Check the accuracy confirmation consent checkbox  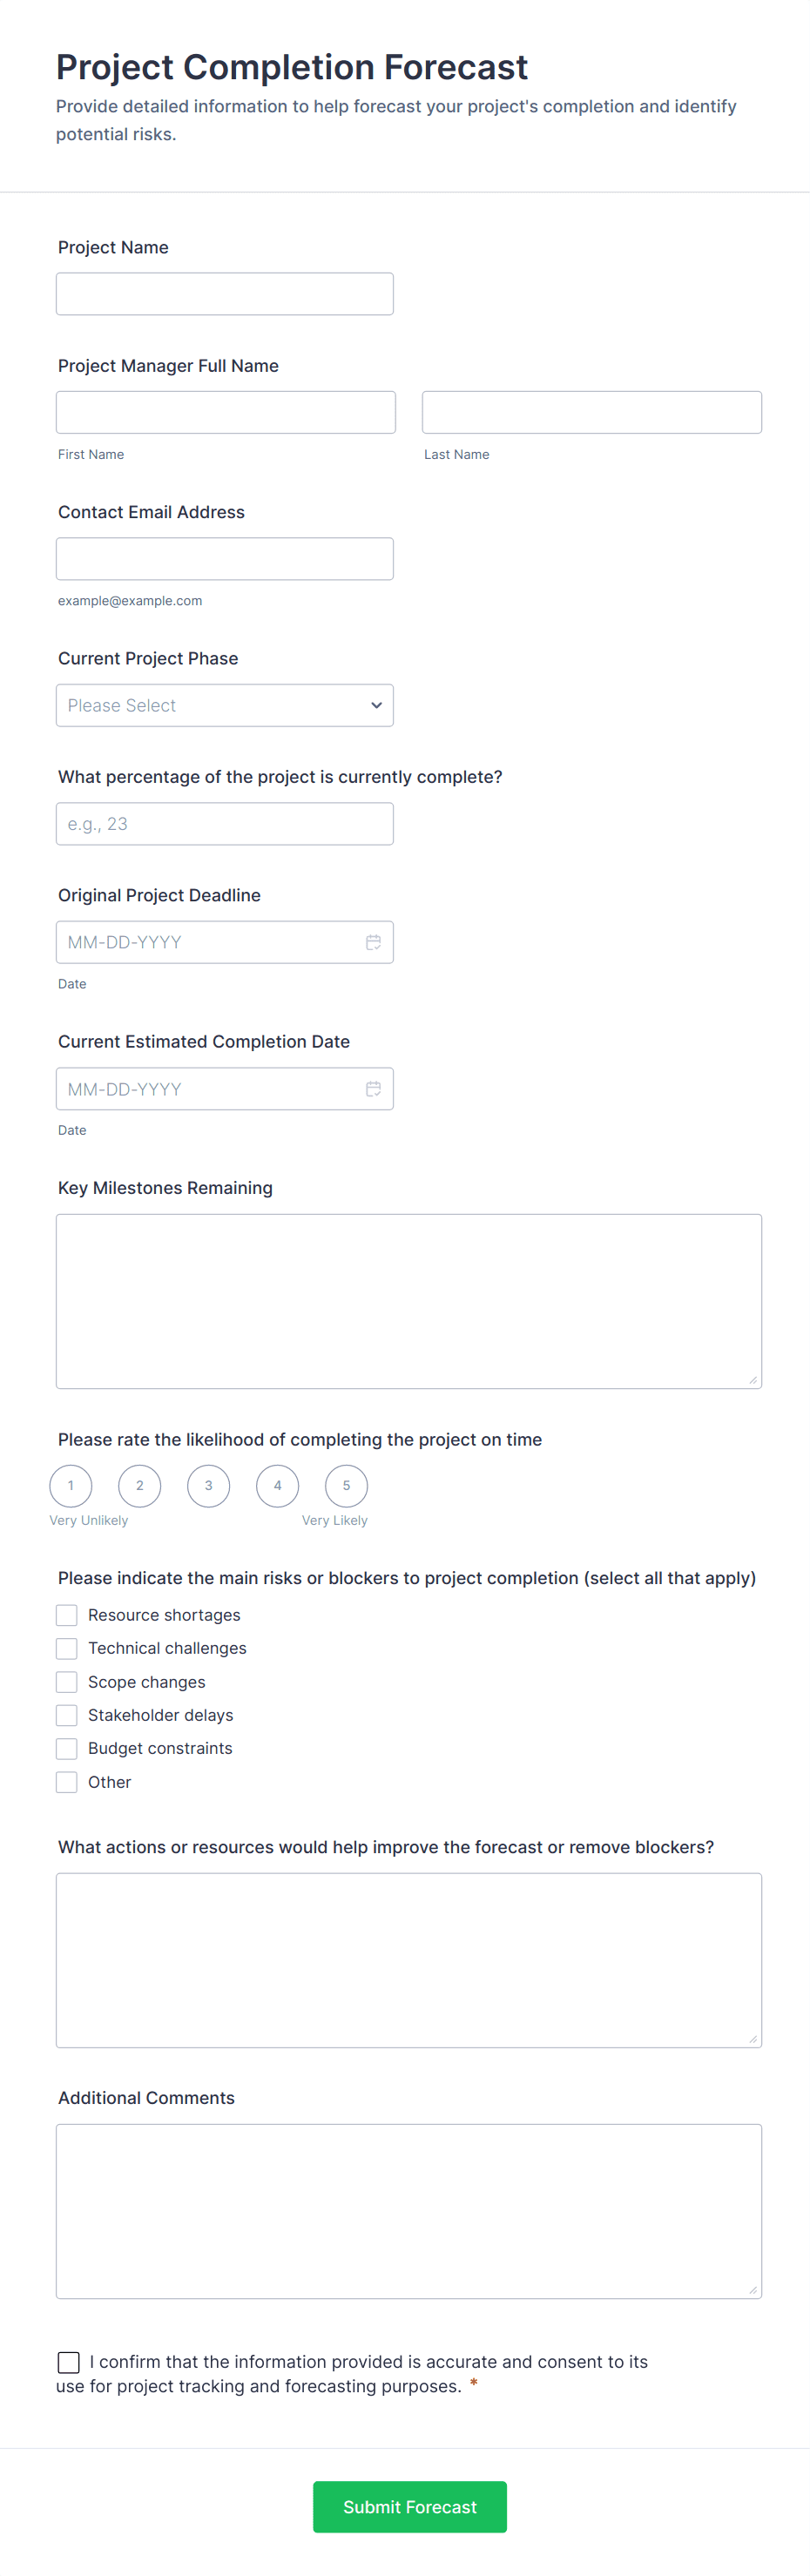click(68, 2362)
